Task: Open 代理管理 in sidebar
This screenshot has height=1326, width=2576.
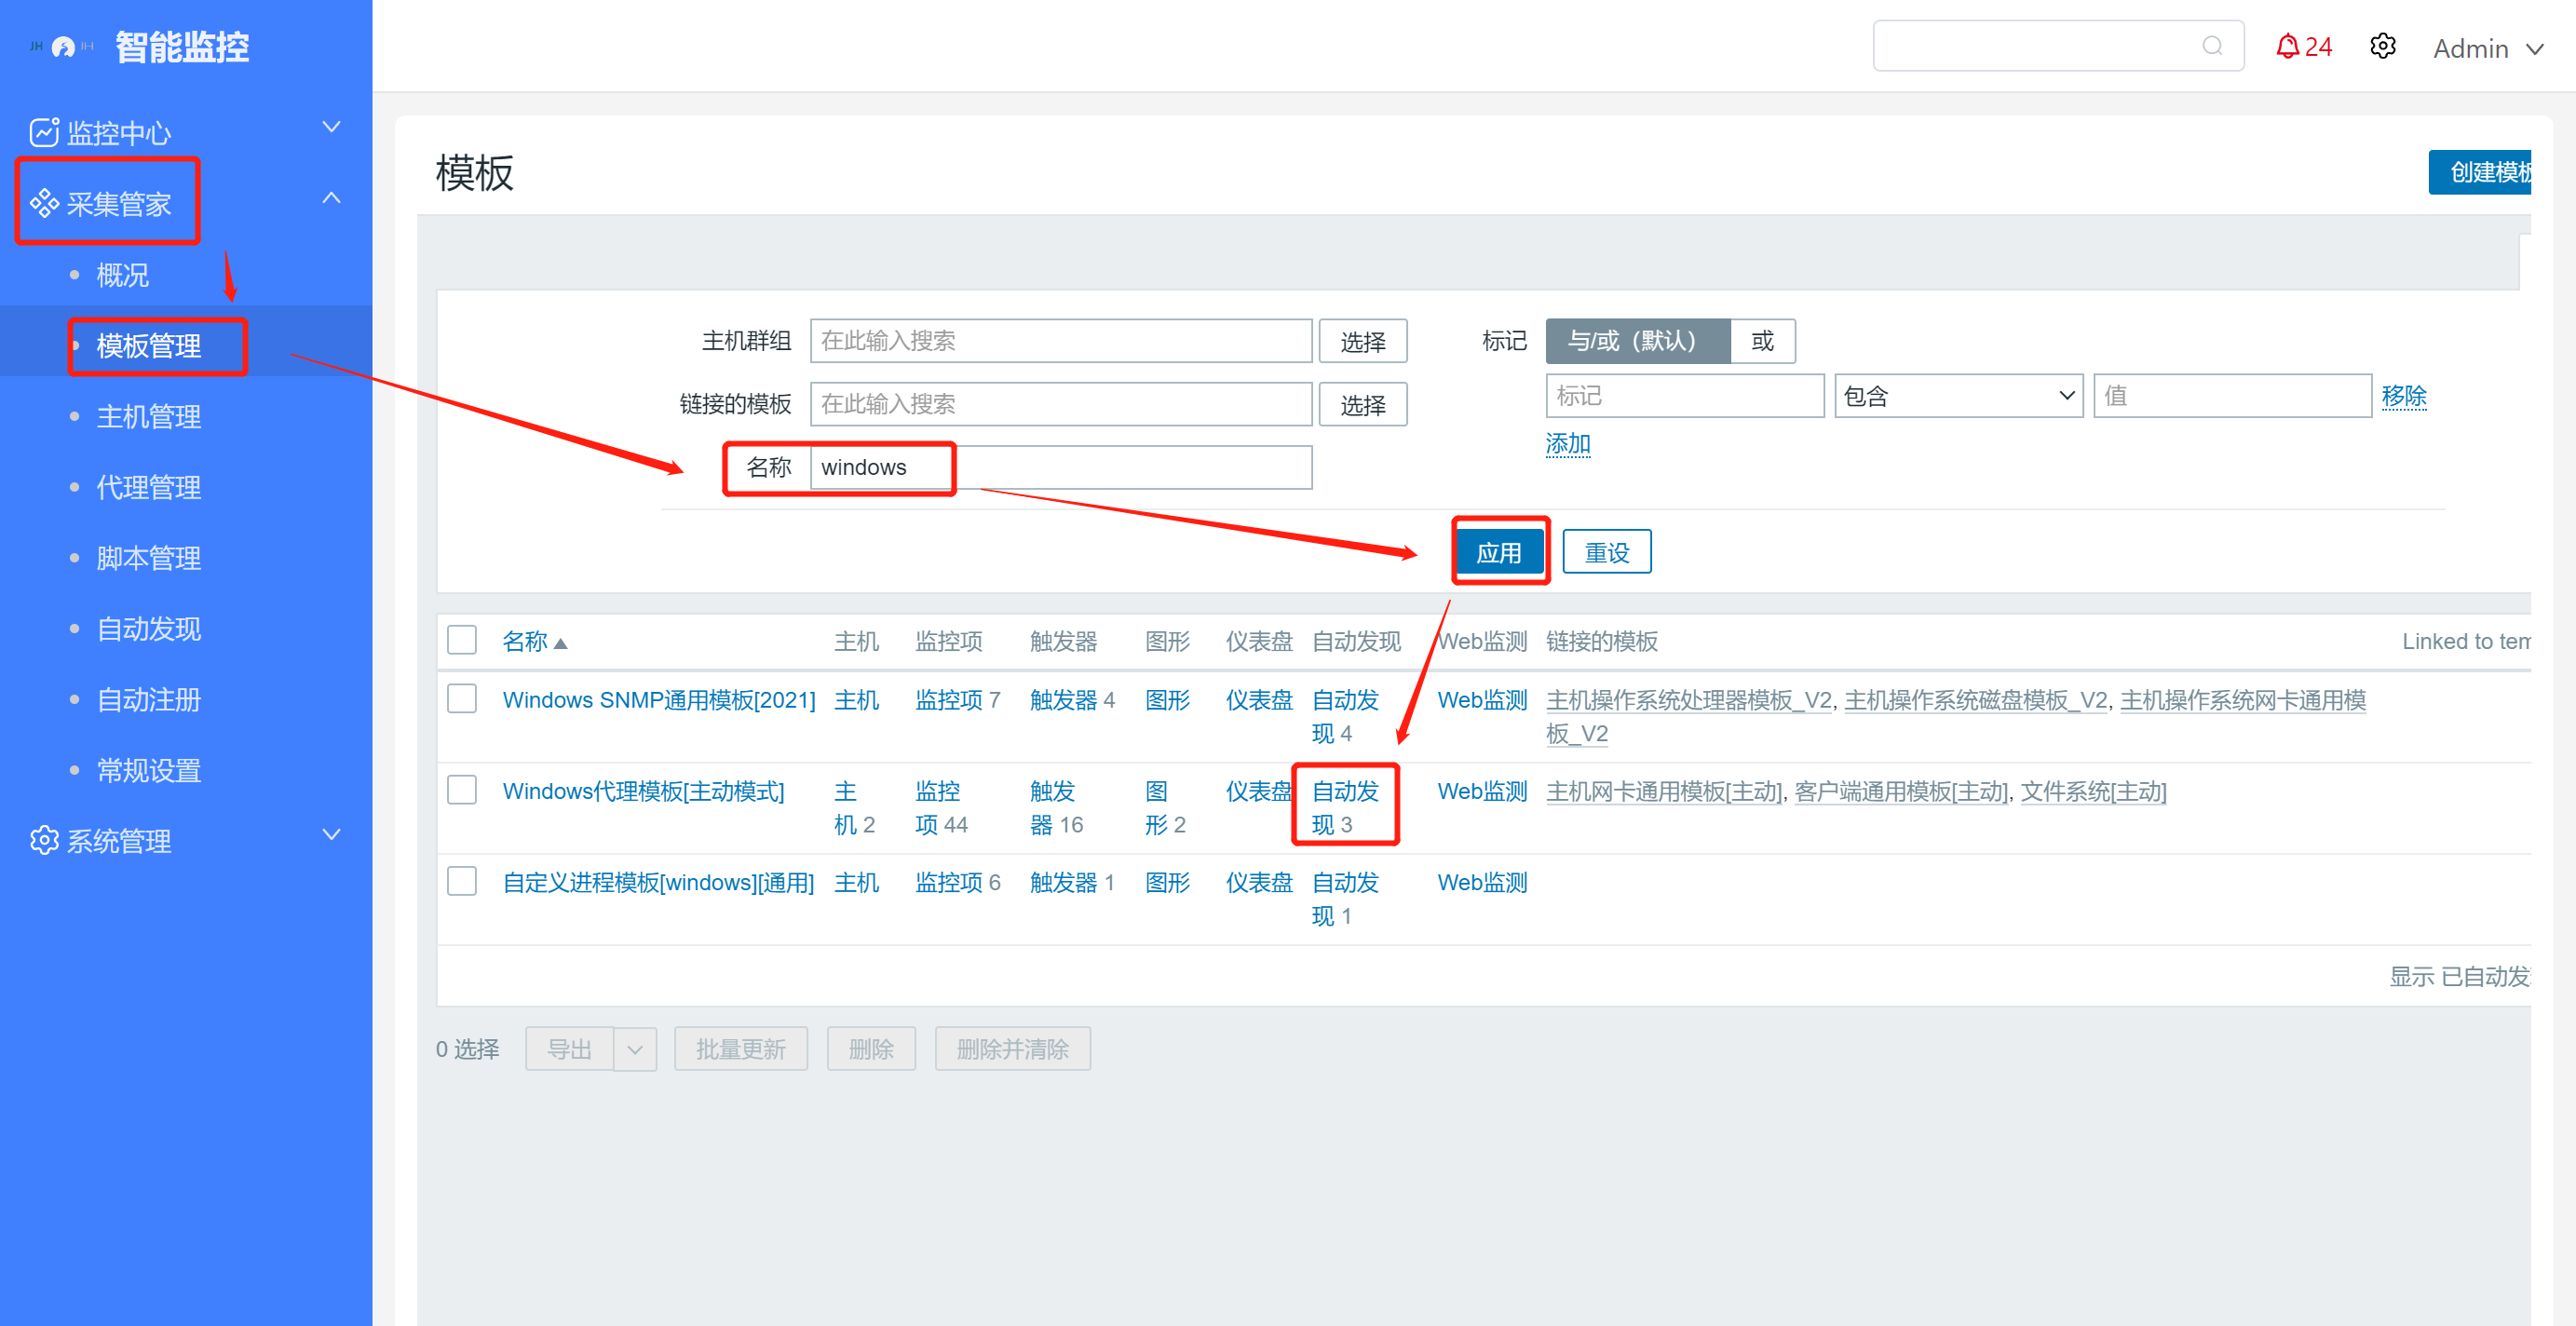Action: tap(148, 487)
